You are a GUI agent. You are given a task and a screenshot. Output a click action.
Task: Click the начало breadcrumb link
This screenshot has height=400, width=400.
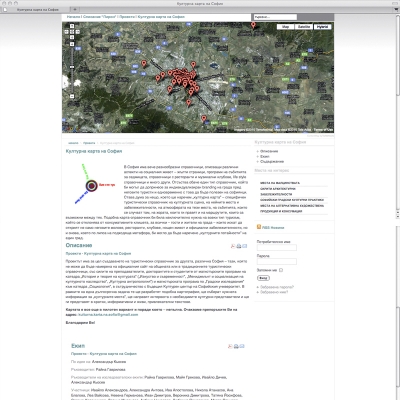click(x=73, y=143)
